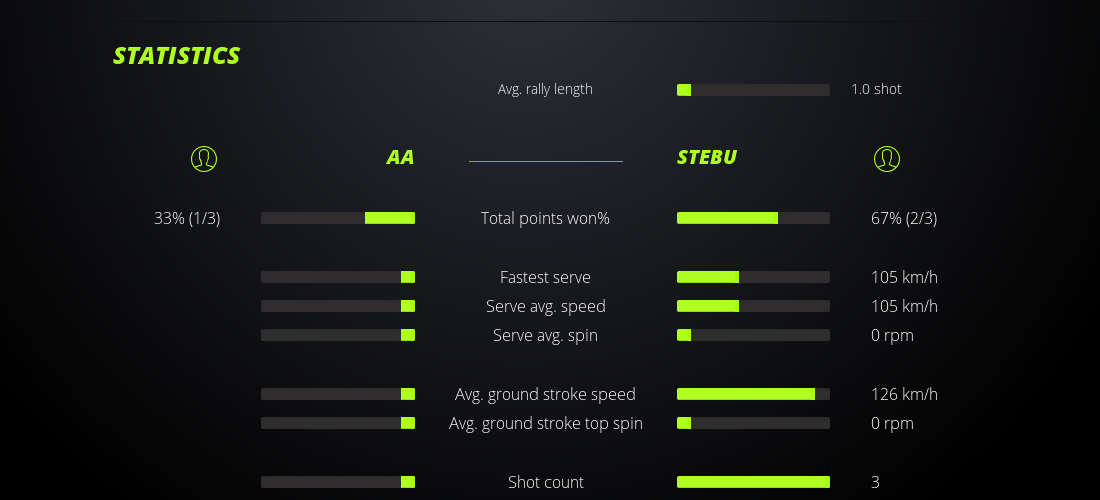Click STEBU's Serve avg. speed bar
1100x500 pixels.
[x=753, y=306]
